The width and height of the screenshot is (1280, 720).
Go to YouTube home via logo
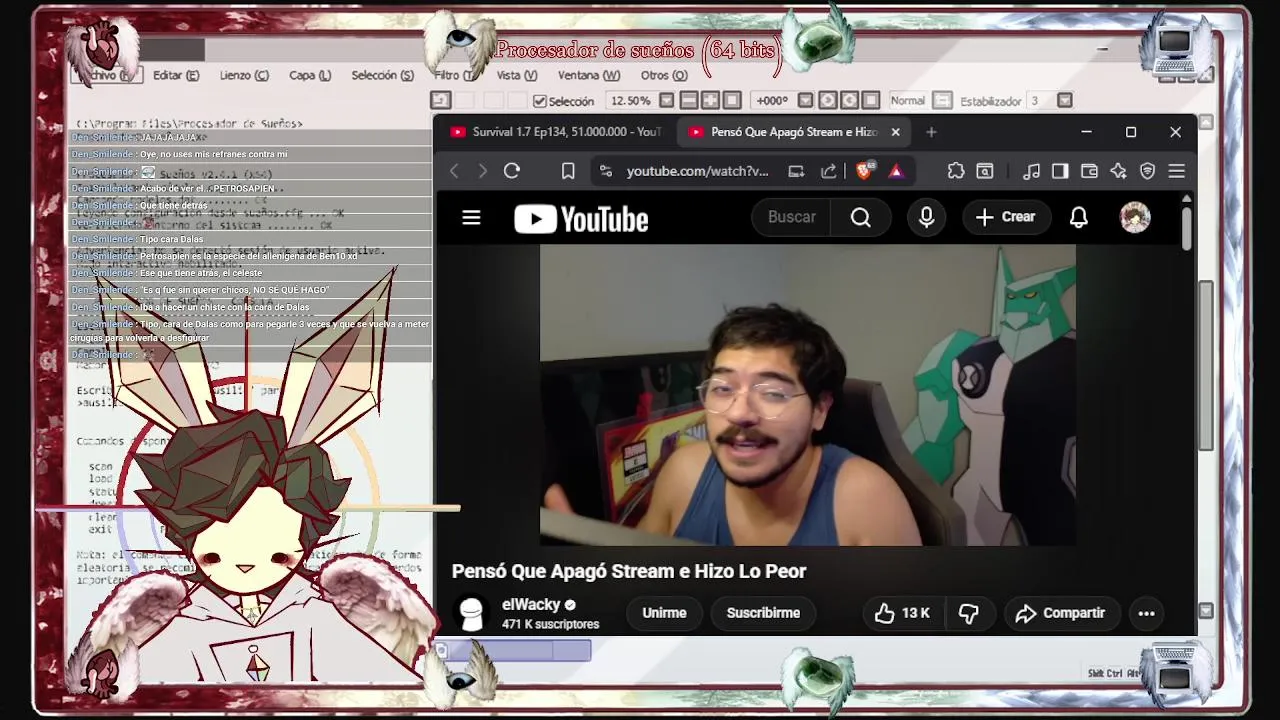click(581, 219)
